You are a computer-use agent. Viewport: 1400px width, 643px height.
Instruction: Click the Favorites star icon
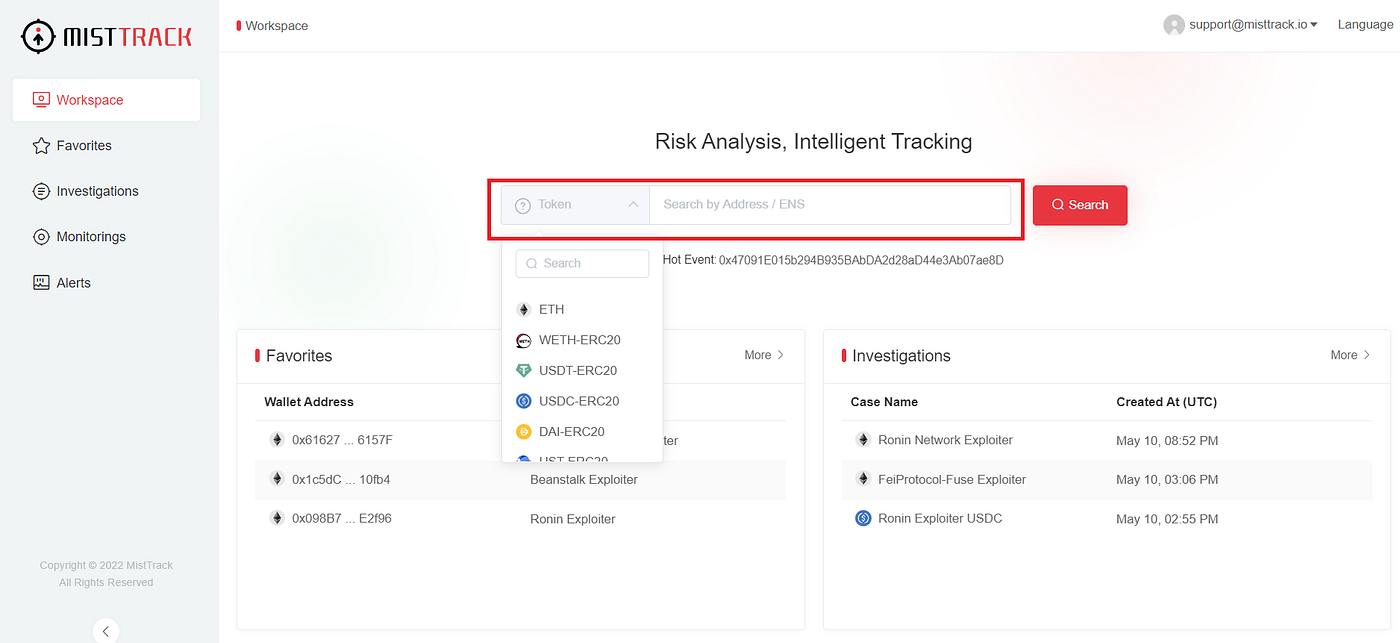pyautogui.click(x=41, y=146)
